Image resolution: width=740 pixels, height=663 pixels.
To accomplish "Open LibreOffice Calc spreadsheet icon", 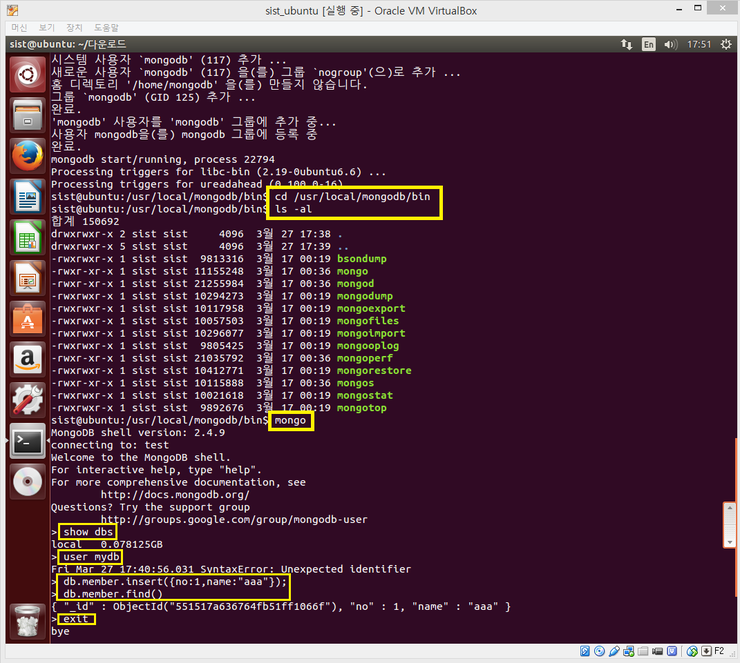I will click(x=25, y=238).
